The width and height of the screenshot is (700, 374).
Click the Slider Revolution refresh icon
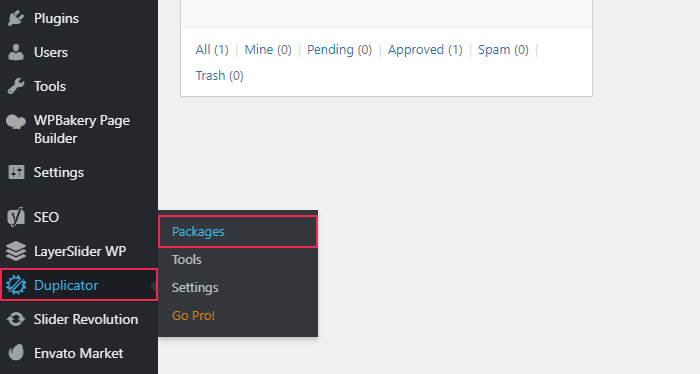click(x=16, y=319)
